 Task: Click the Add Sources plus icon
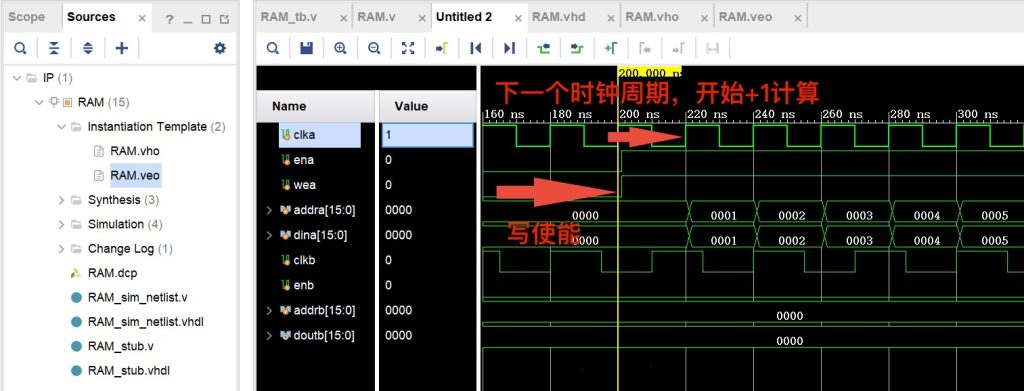pyautogui.click(x=121, y=48)
